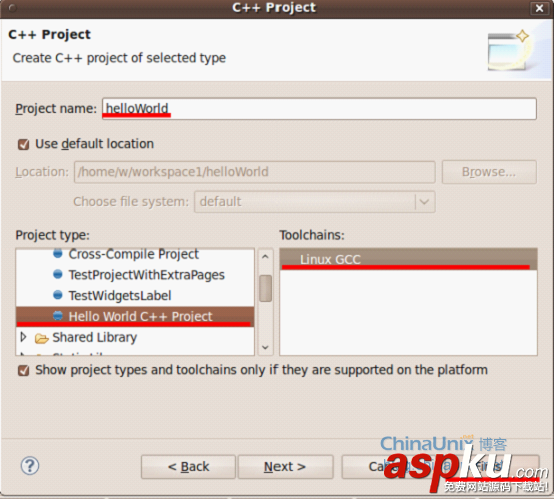Uncheck Use default location checkbox
Screen dimensions: 554x499
pyautogui.click(x=24, y=144)
